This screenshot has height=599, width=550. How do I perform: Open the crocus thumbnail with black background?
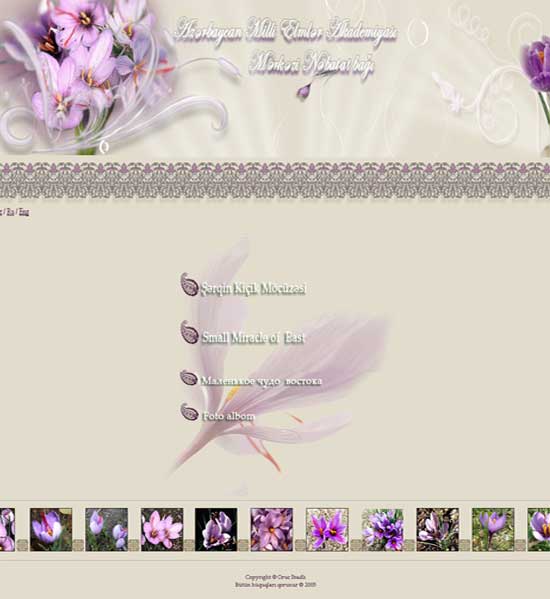click(216, 529)
